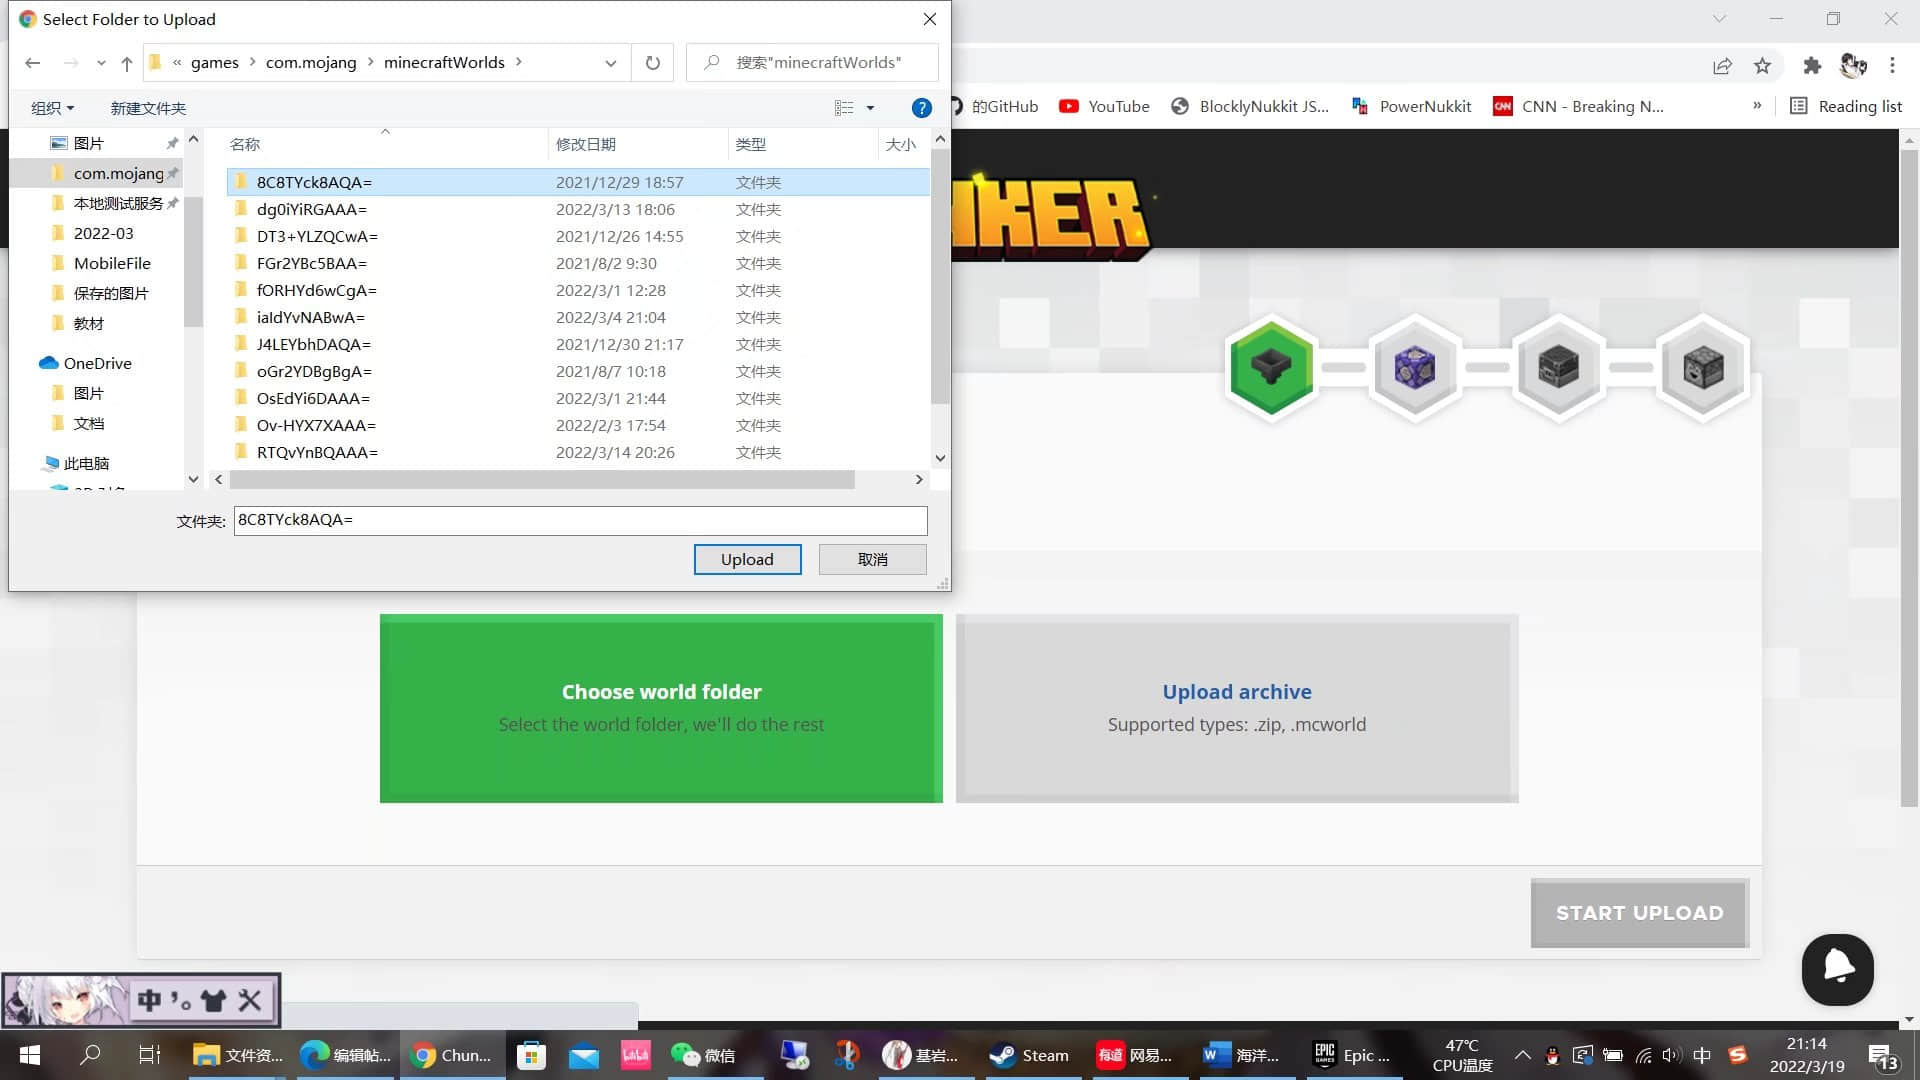Open Steam from the taskbar
The image size is (1920, 1080).
click(x=1030, y=1055)
